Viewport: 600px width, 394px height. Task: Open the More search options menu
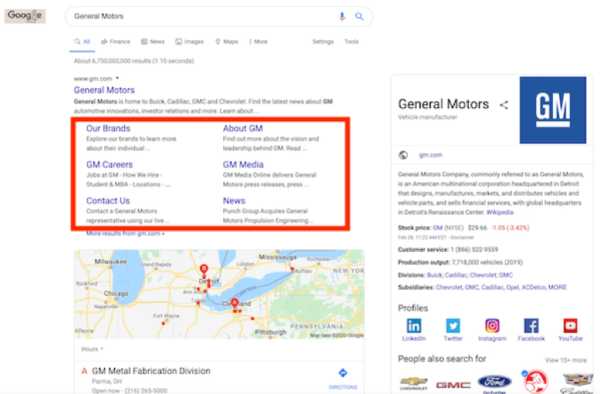click(x=258, y=42)
